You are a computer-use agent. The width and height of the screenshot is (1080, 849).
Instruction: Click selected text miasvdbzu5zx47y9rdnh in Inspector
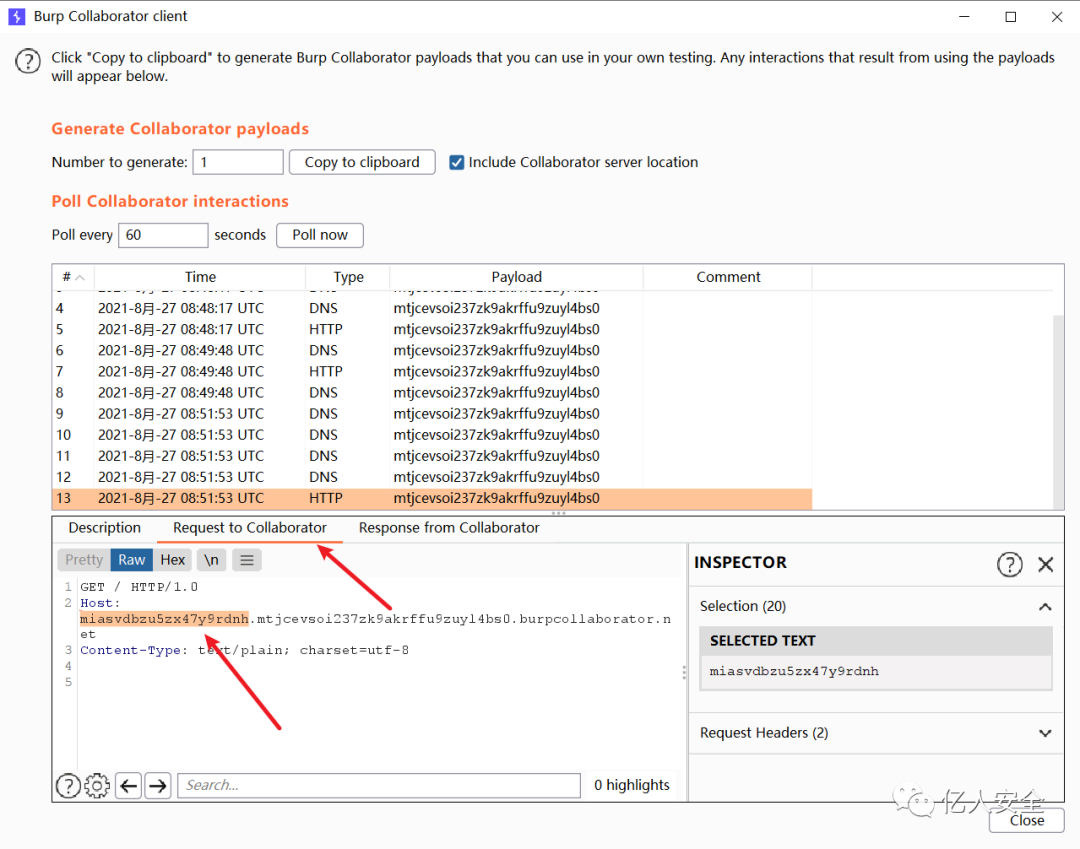(794, 671)
